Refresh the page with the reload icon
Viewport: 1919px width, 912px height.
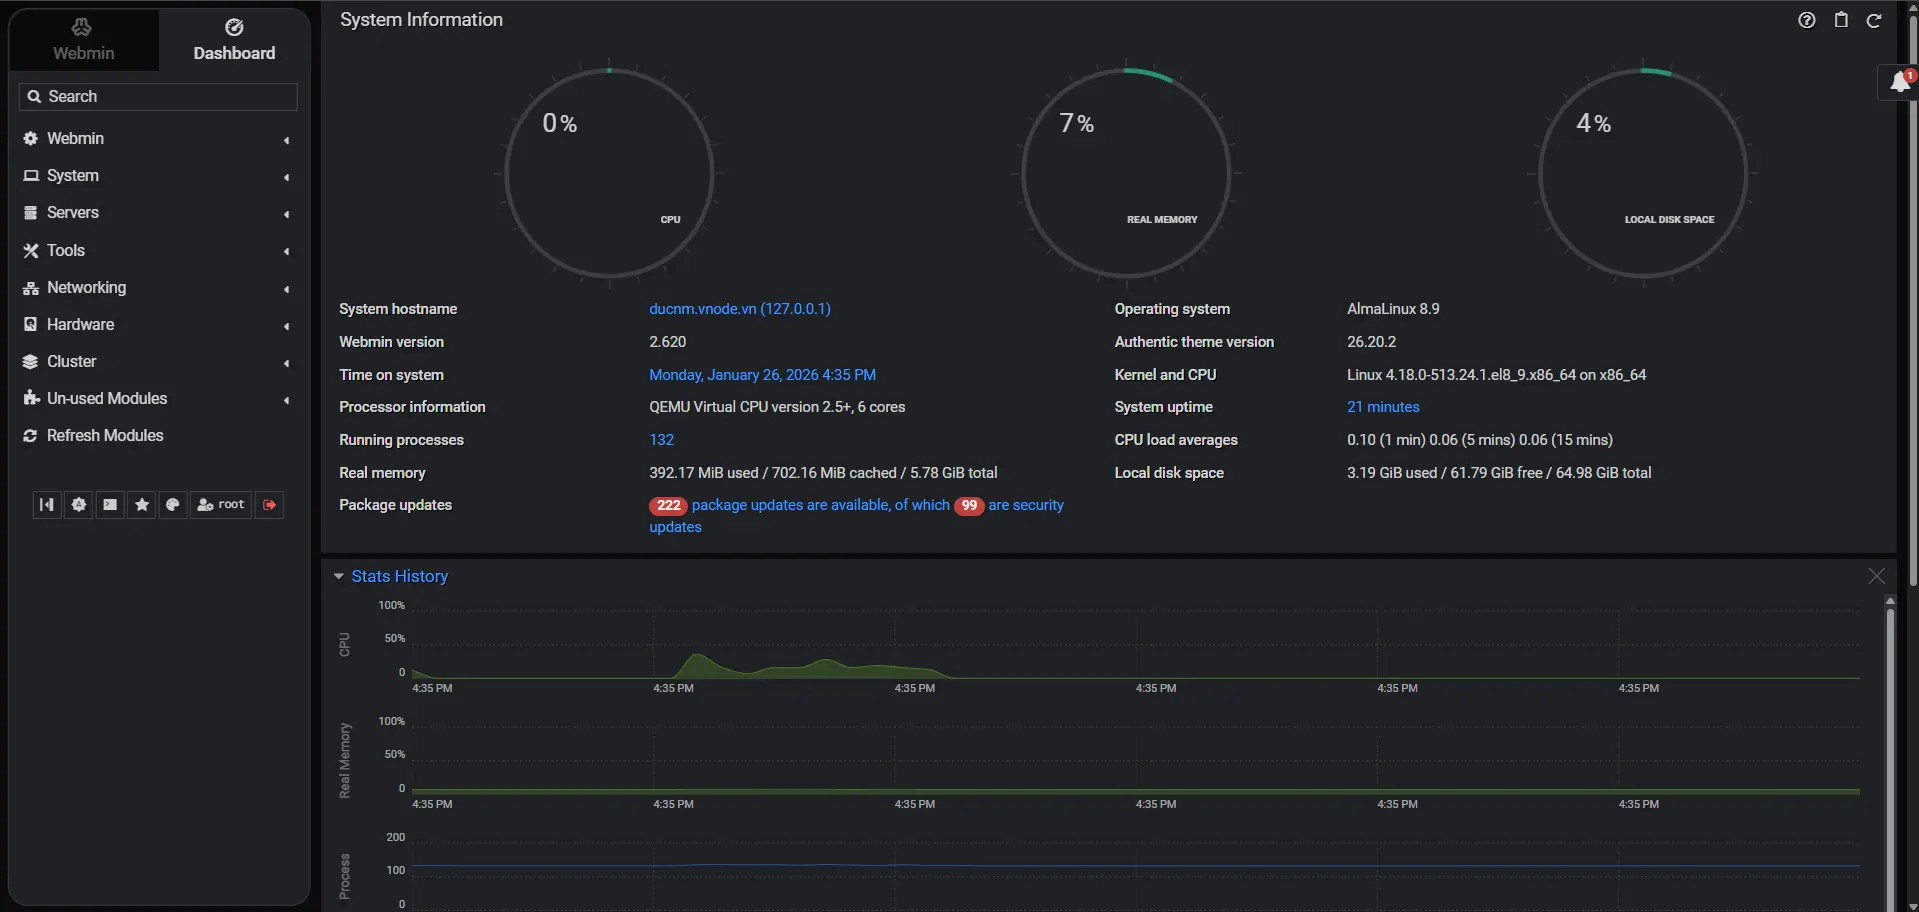(x=1874, y=20)
